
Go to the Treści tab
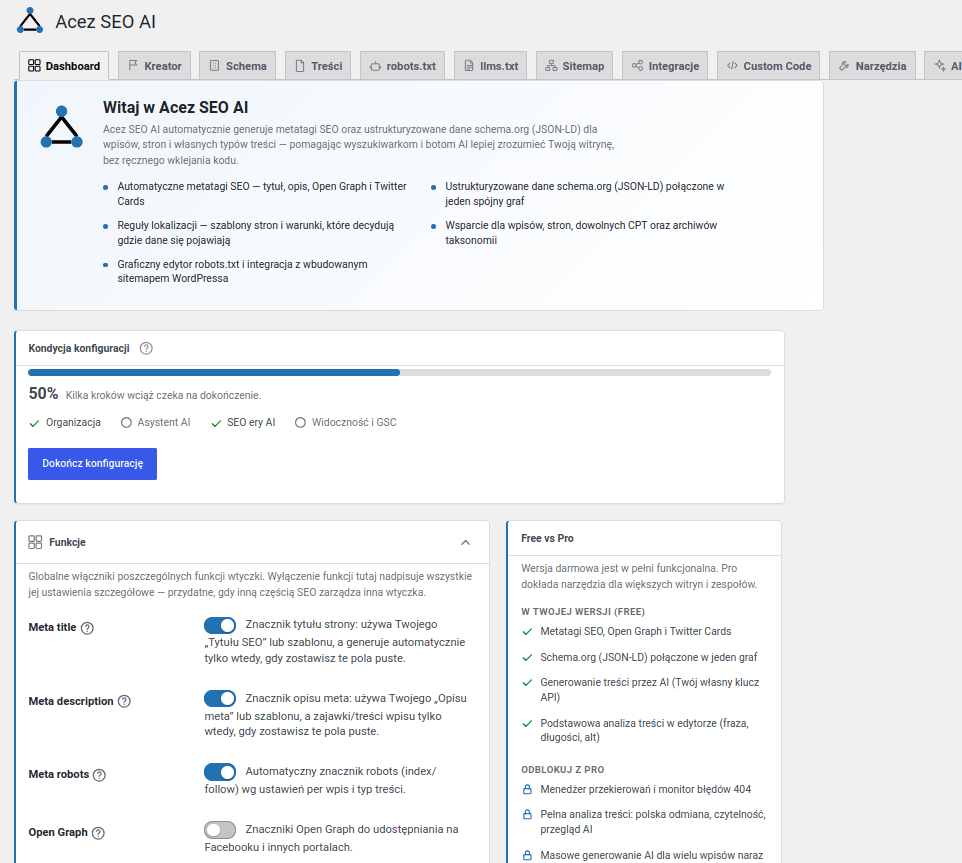pos(318,66)
